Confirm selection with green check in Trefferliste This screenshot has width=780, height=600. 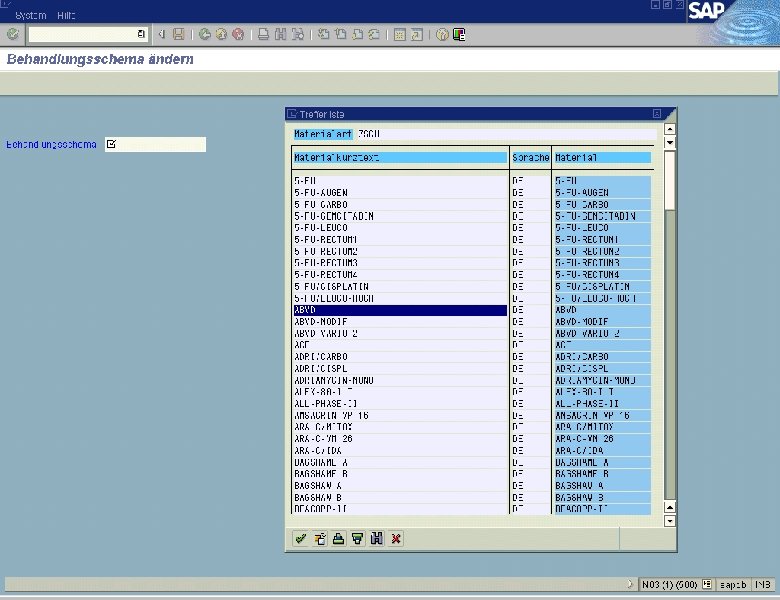[300, 538]
